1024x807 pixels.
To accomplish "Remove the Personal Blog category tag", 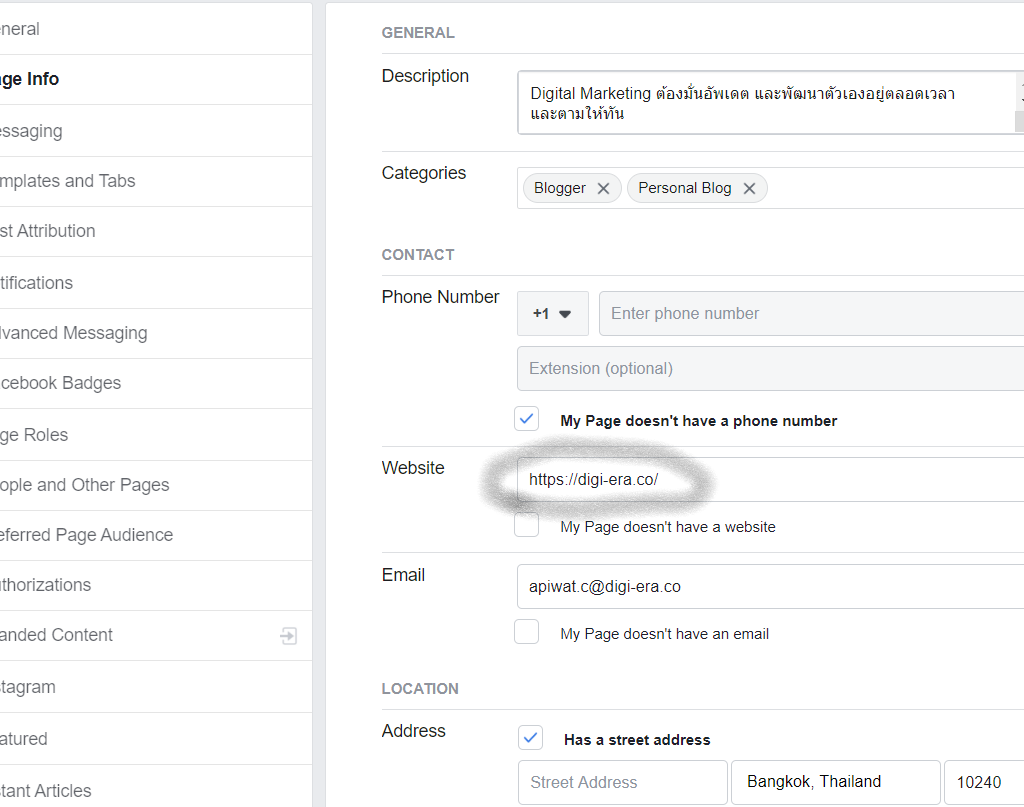I will point(749,188).
